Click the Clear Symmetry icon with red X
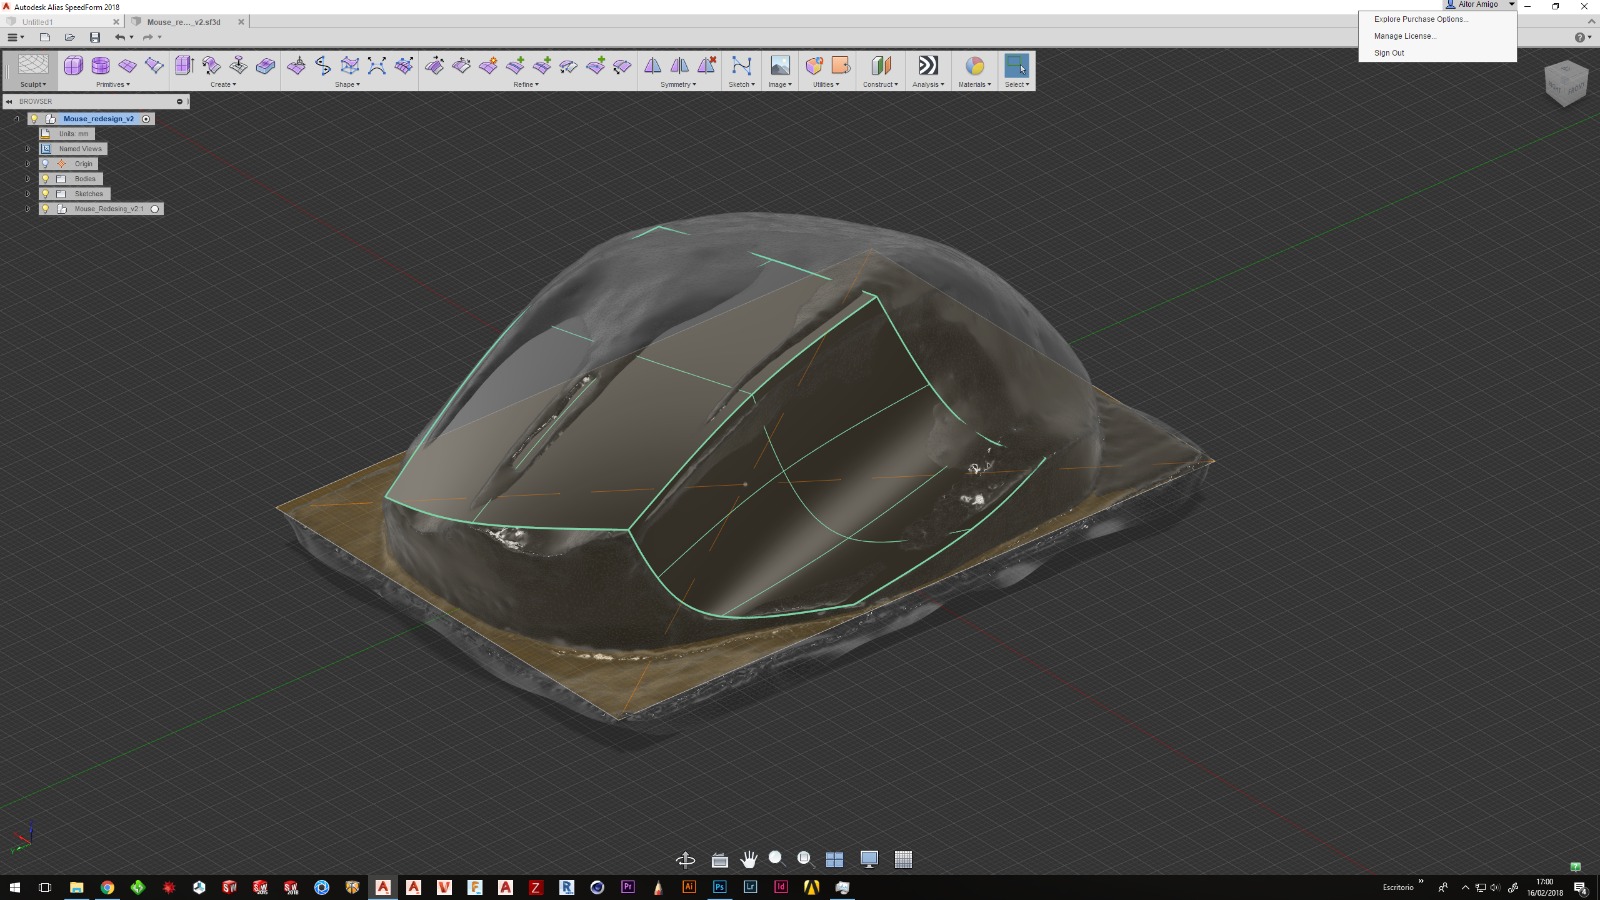1600x900 pixels. [x=706, y=66]
